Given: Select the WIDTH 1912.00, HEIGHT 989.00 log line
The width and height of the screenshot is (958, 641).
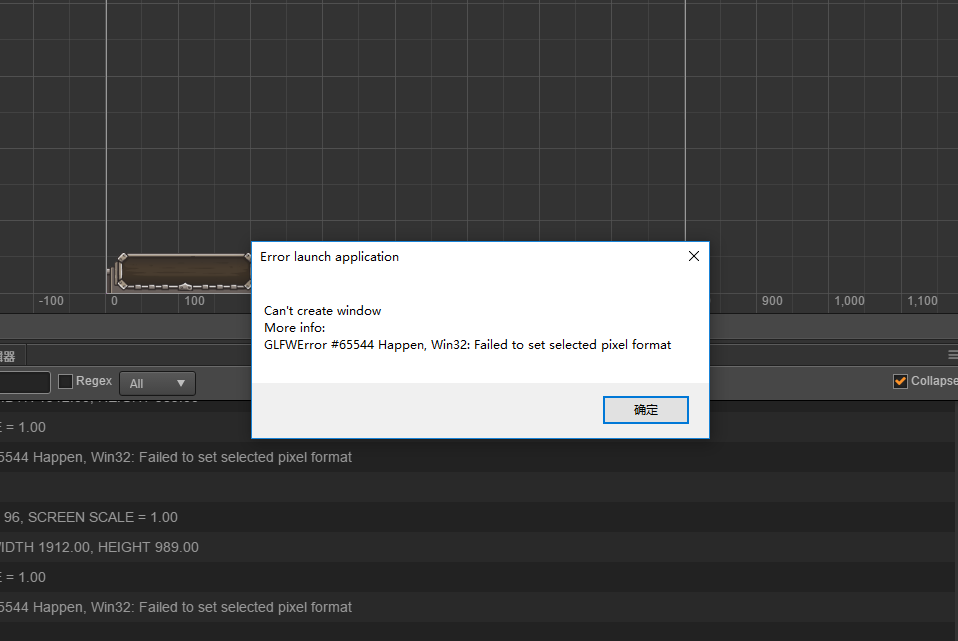Looking at the screenshot, I should point(477,547).
